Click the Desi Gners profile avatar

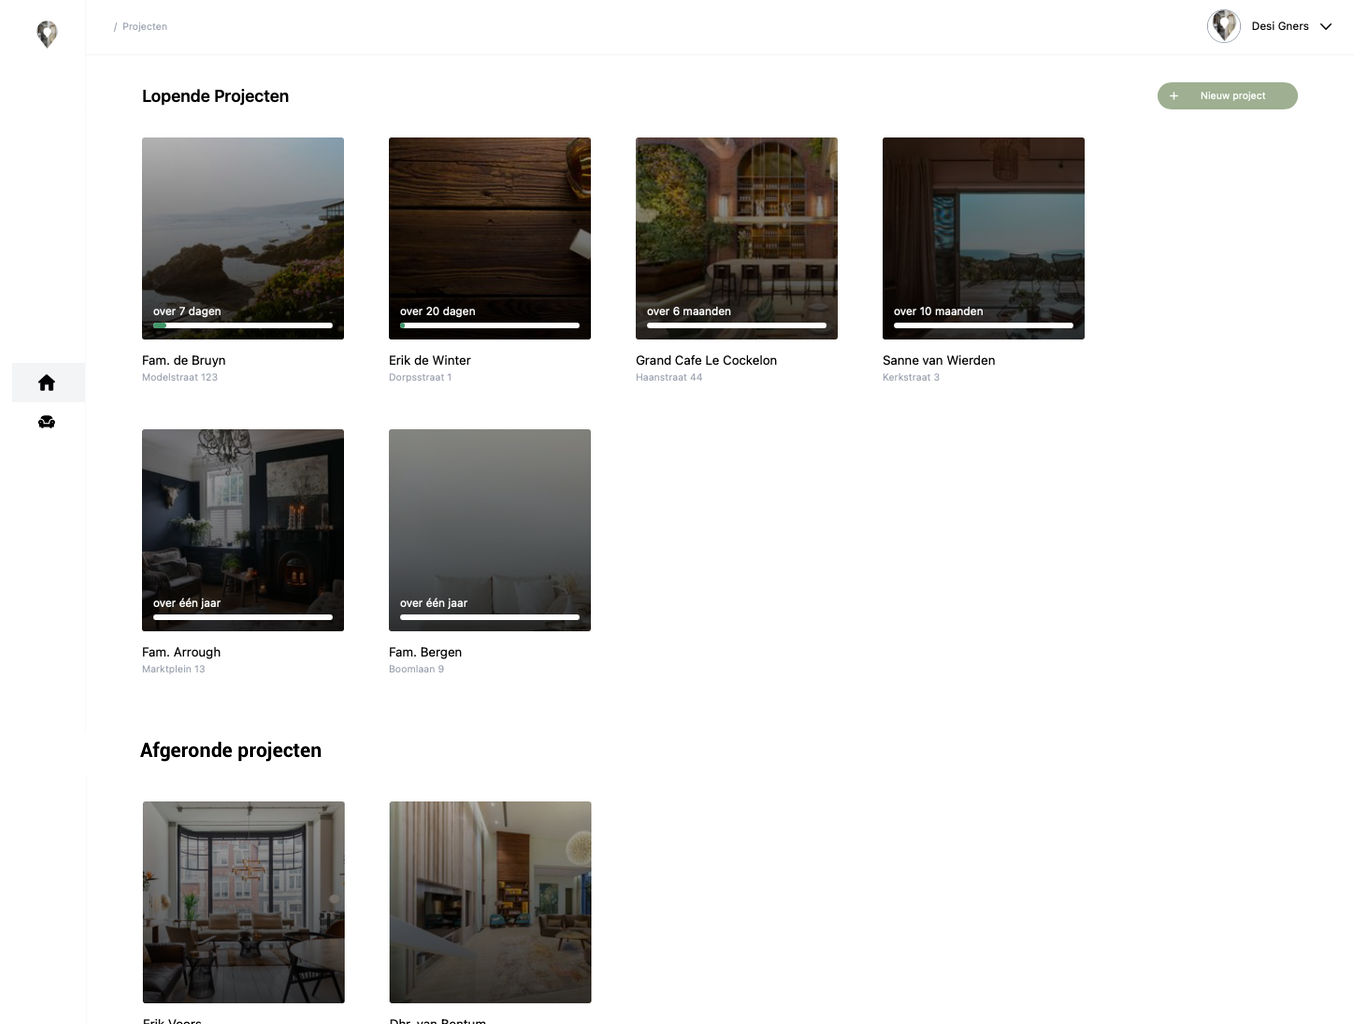[1224, 26]
